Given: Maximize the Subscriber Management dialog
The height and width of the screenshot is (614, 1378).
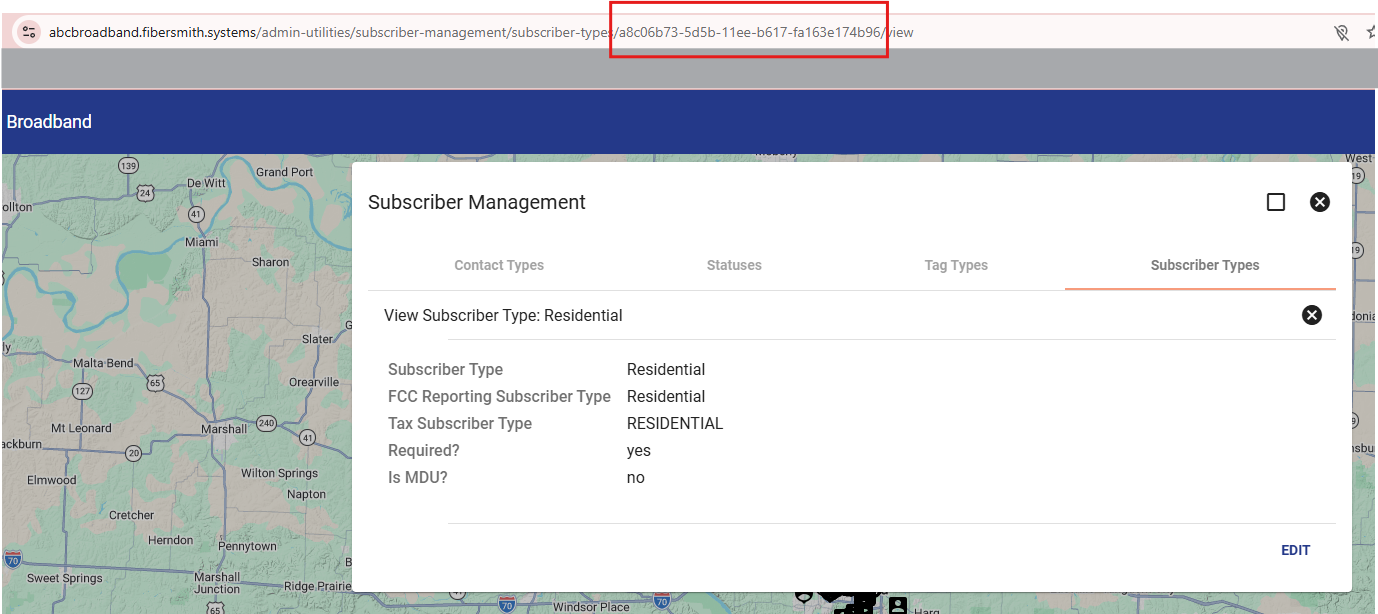Looking at the screenshot, I should 1276,202.
